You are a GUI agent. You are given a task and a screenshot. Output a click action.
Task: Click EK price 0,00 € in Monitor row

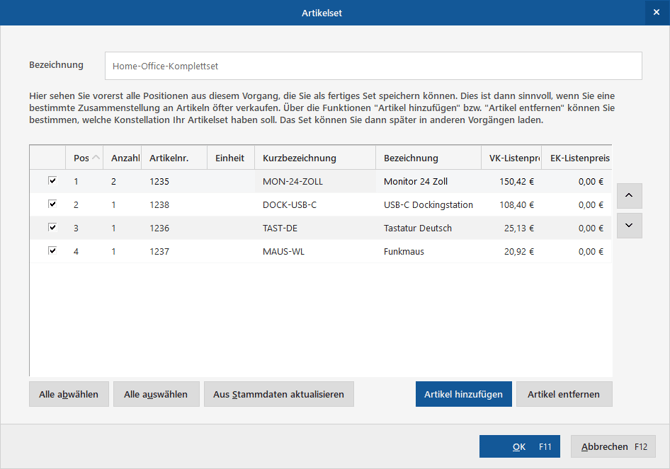coord(591,182)
